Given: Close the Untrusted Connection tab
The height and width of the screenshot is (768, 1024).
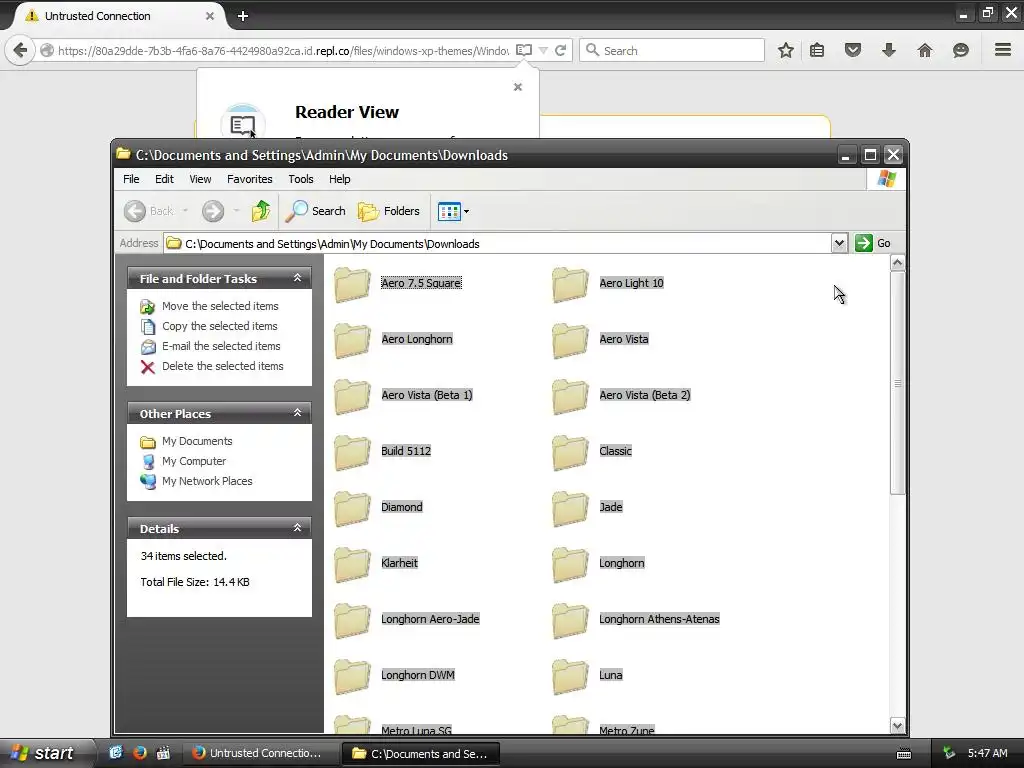Looking at the screenshot, I should coord(210,16).
